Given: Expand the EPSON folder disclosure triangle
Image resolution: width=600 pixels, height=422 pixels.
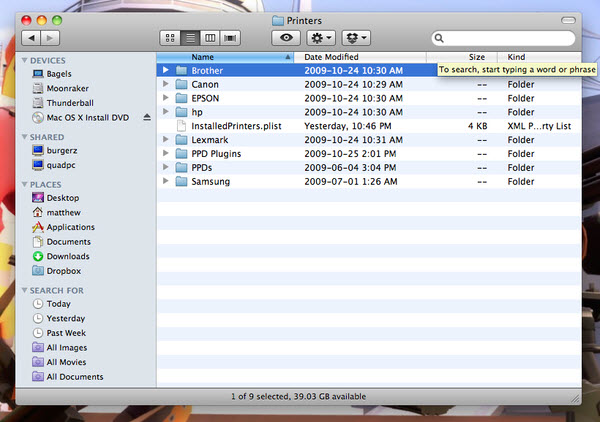Looking at the screenshot, I should click(x=166, y=98).
